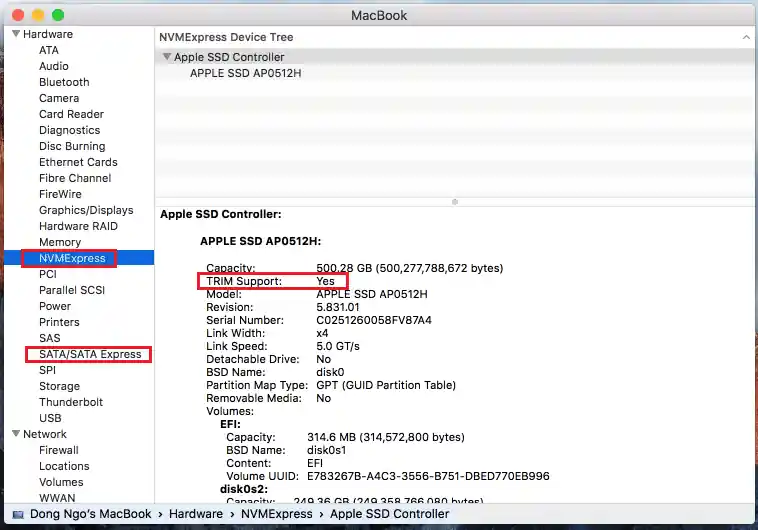
Task: Select ATA in the sidebar
Action: pos(49,50)
